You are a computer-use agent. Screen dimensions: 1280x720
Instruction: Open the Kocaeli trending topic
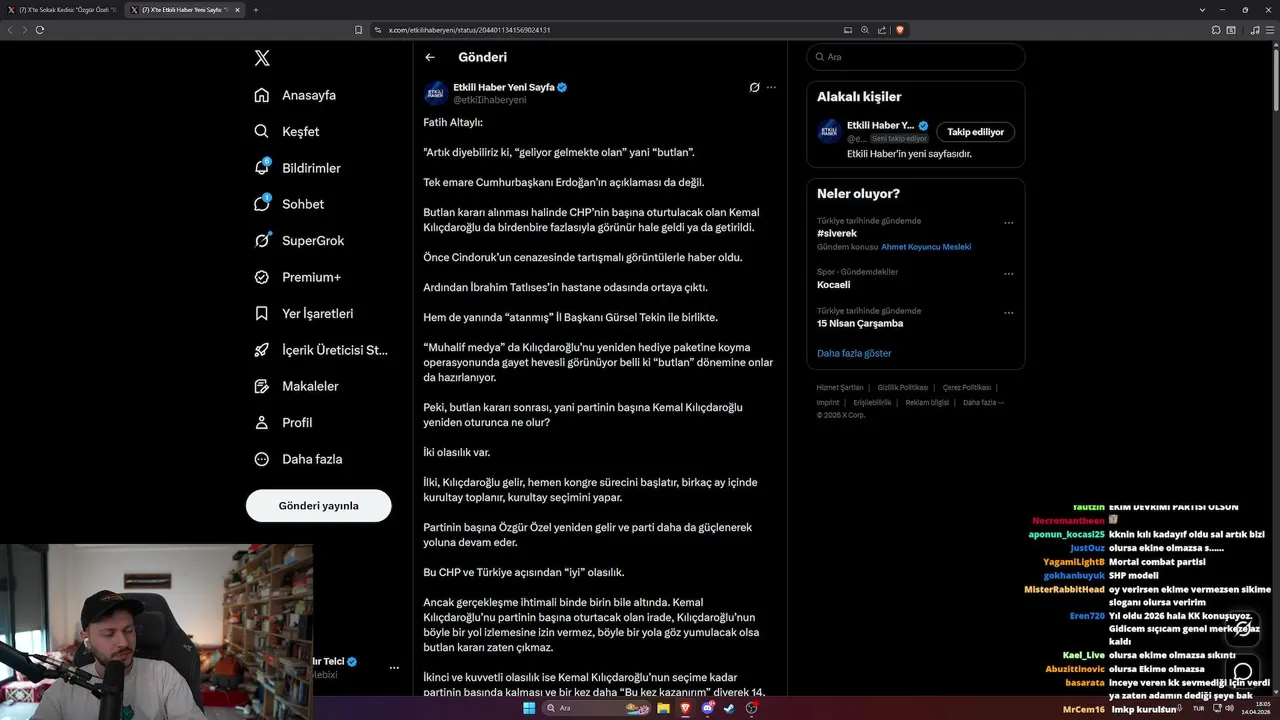click(833, 285)
